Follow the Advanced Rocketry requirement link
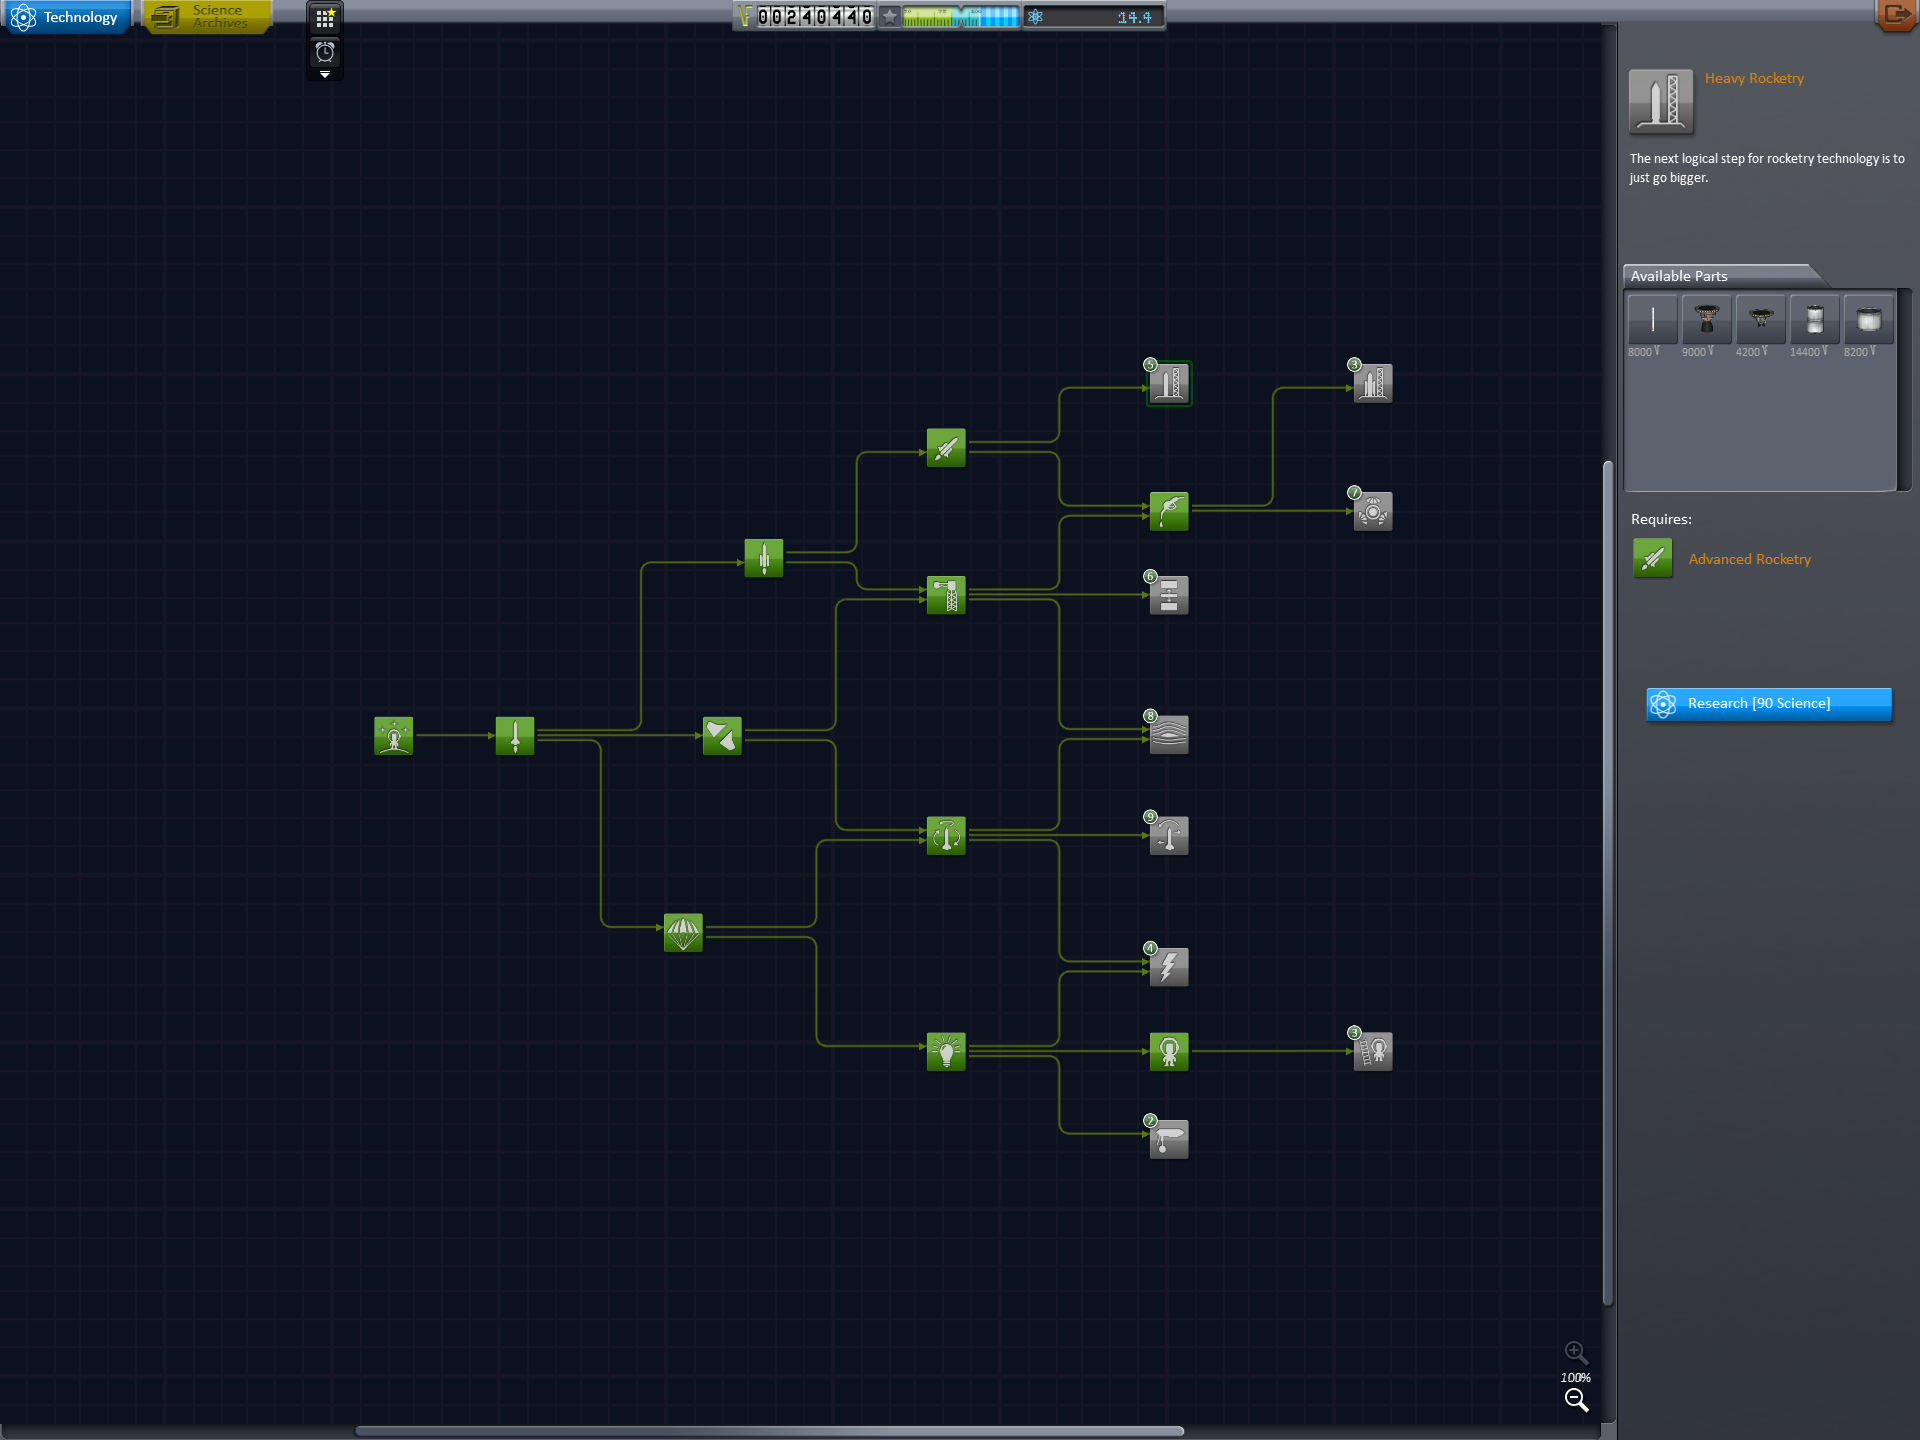 pos(1749,559)
